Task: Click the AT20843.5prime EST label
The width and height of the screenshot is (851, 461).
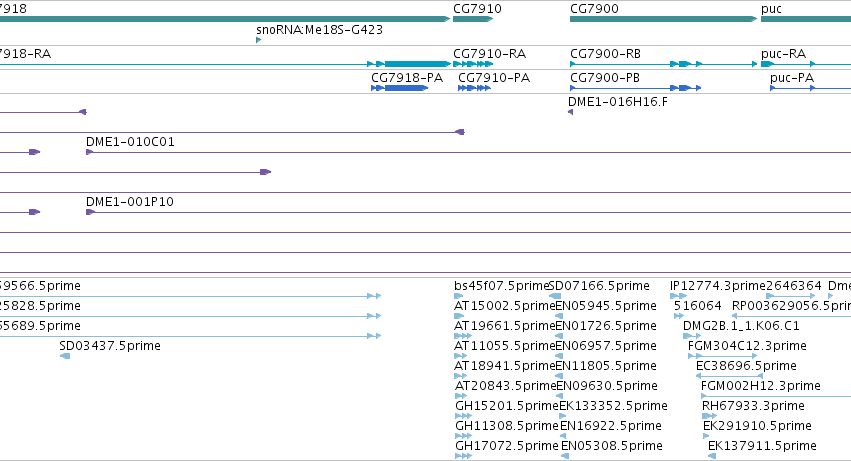Action: pyautogui.click(x=505, y=386)
